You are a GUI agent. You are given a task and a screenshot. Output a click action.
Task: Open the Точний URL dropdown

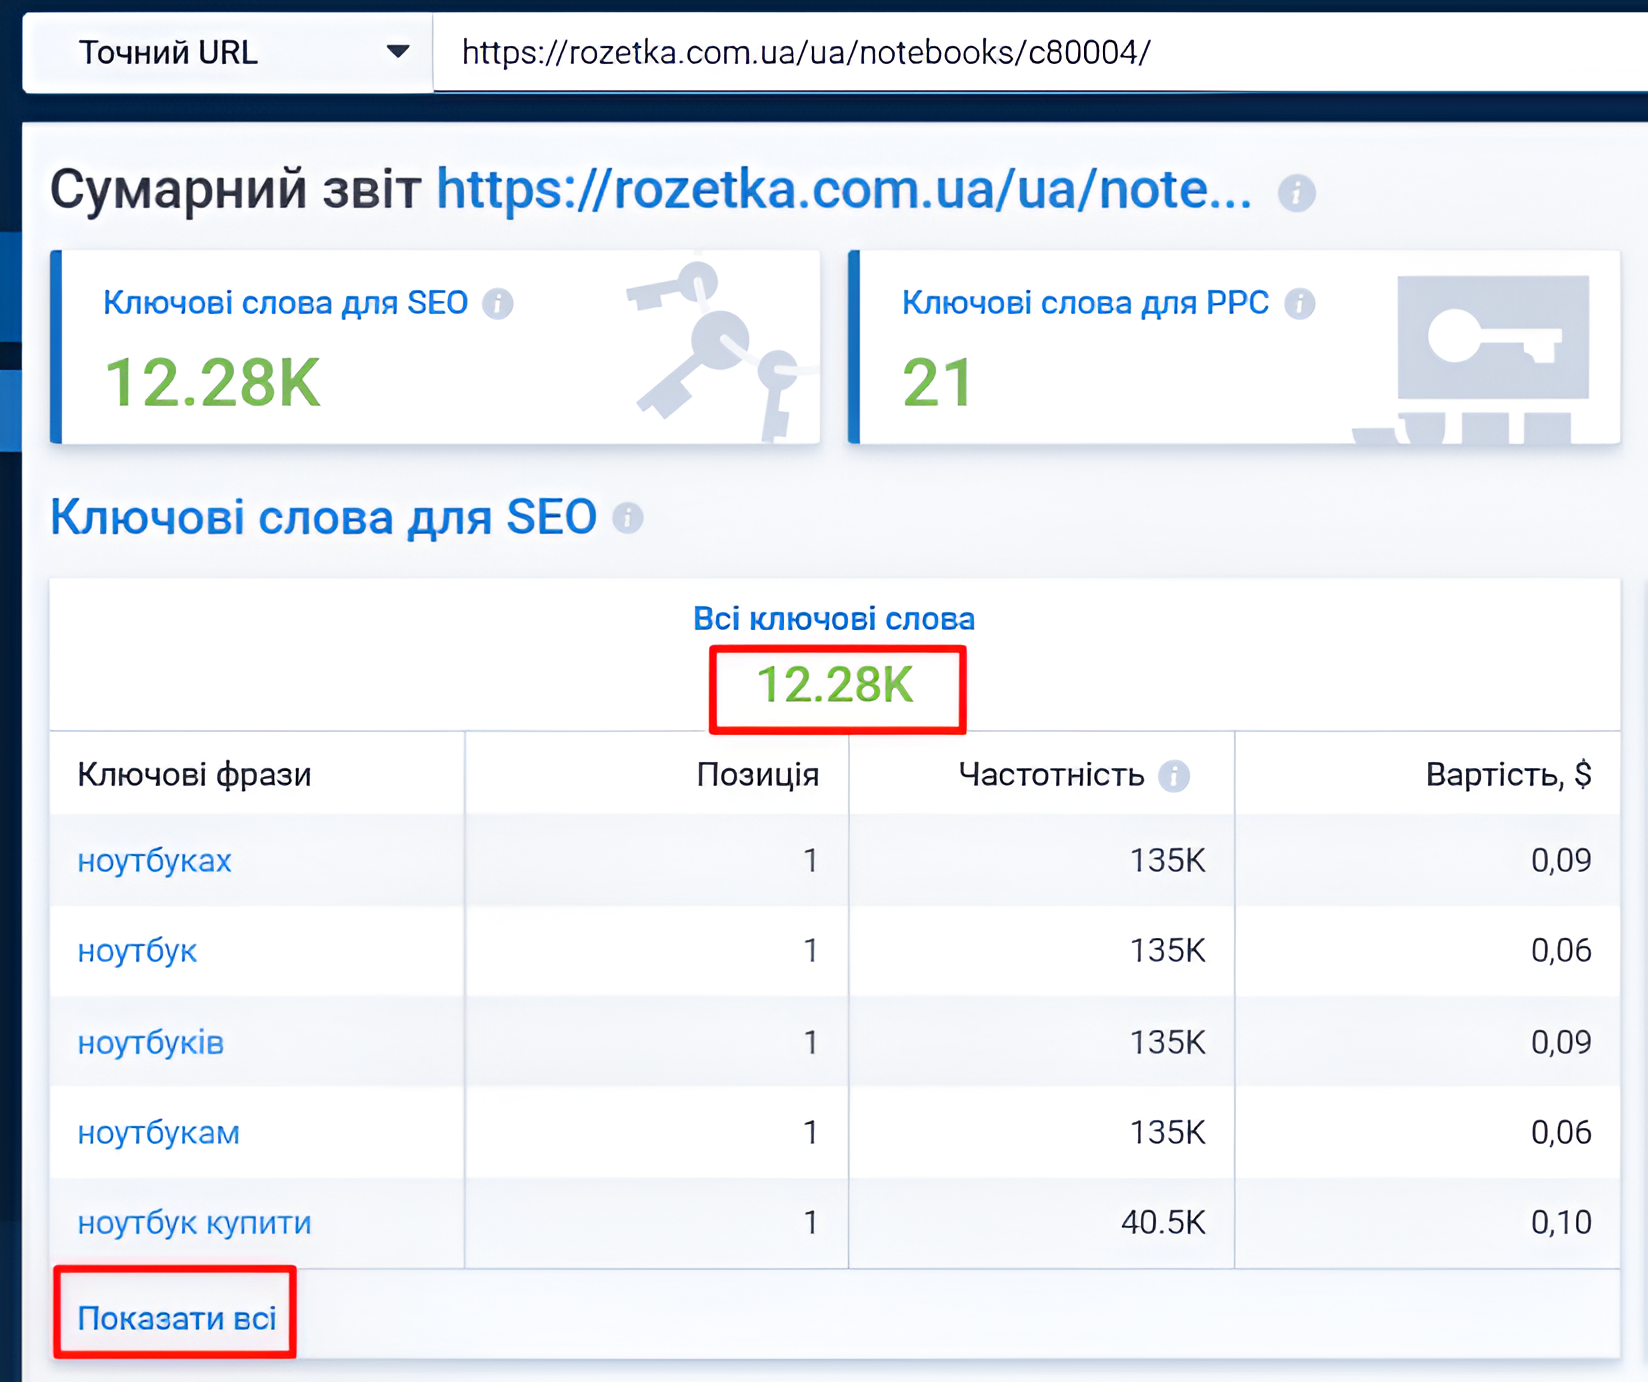click(228, 53)
